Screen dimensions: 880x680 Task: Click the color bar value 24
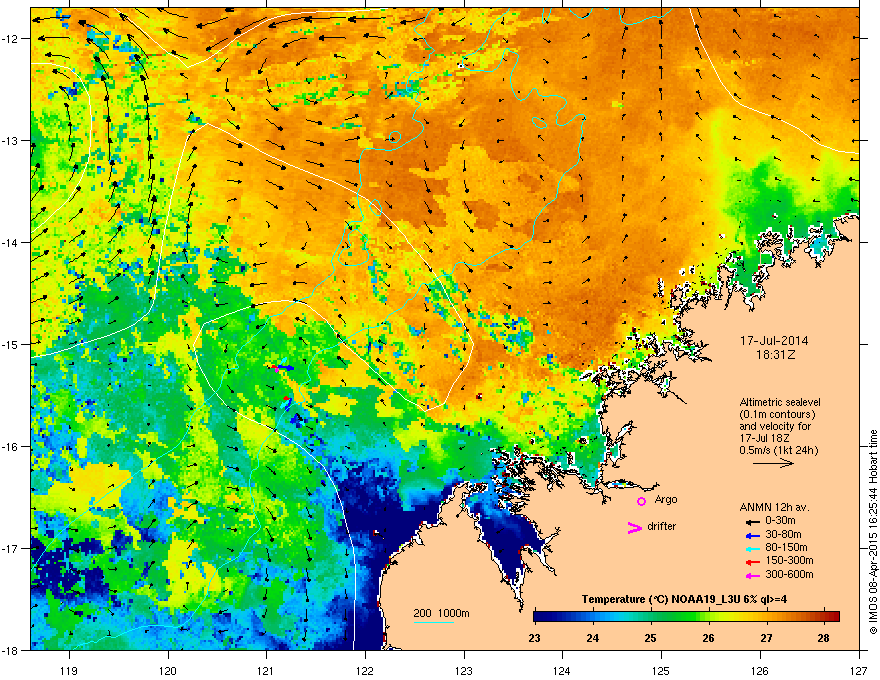click(592, 638)
